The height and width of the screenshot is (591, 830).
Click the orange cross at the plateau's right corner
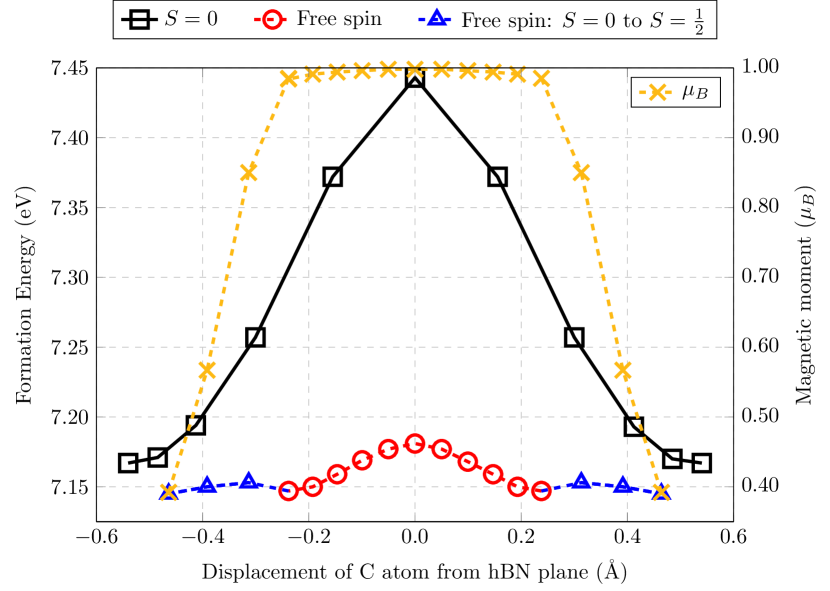(x=541, y=78)
